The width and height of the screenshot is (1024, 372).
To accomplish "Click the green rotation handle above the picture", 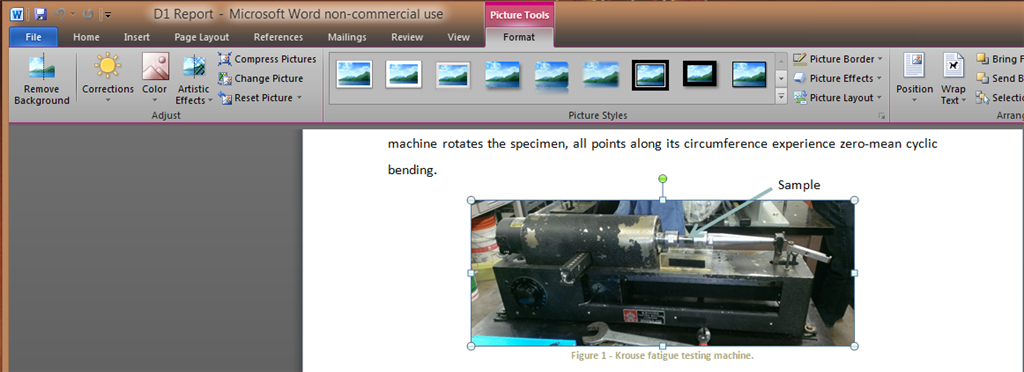I will pyautogui.click(x=663, y=178).
